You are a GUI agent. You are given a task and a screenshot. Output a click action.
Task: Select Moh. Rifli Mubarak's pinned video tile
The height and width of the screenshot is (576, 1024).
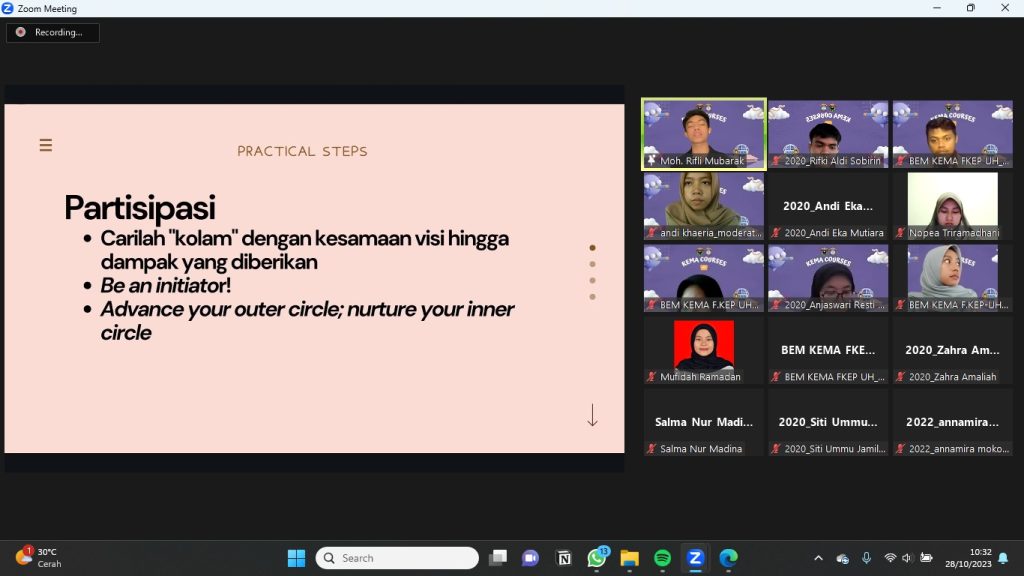point(704,134)
